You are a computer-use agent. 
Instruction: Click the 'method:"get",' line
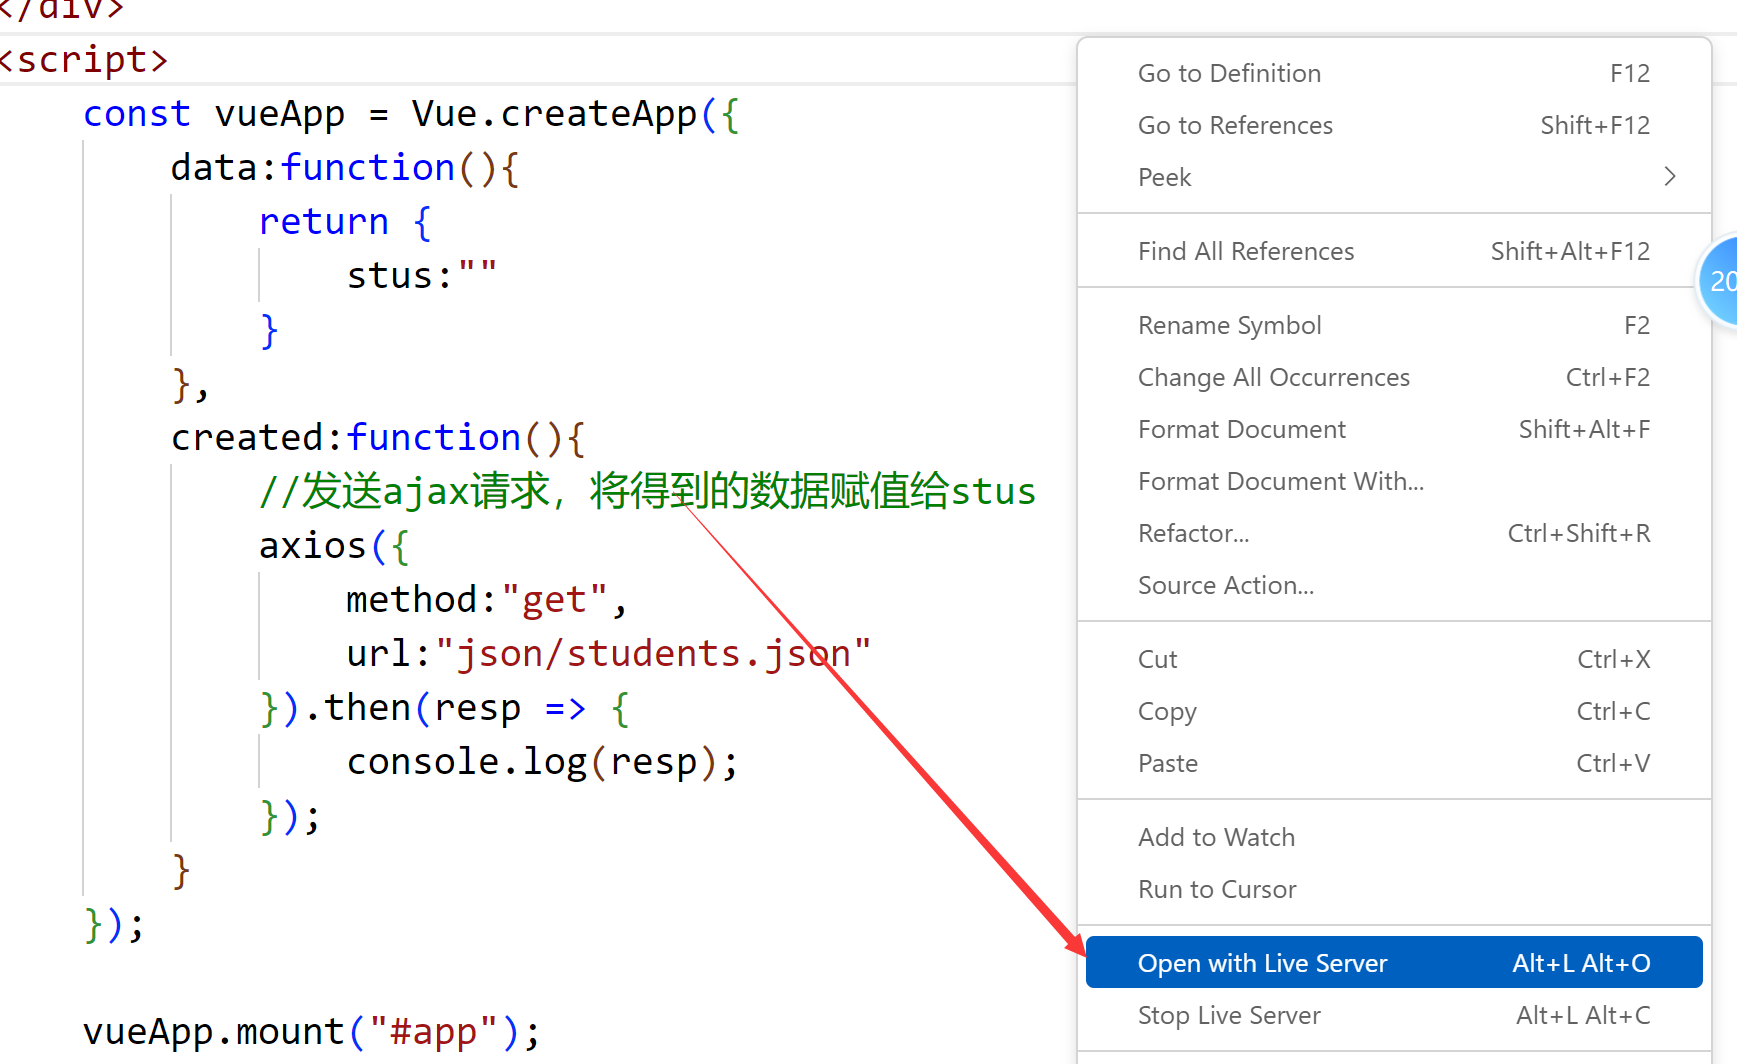(x=486, y=600)
